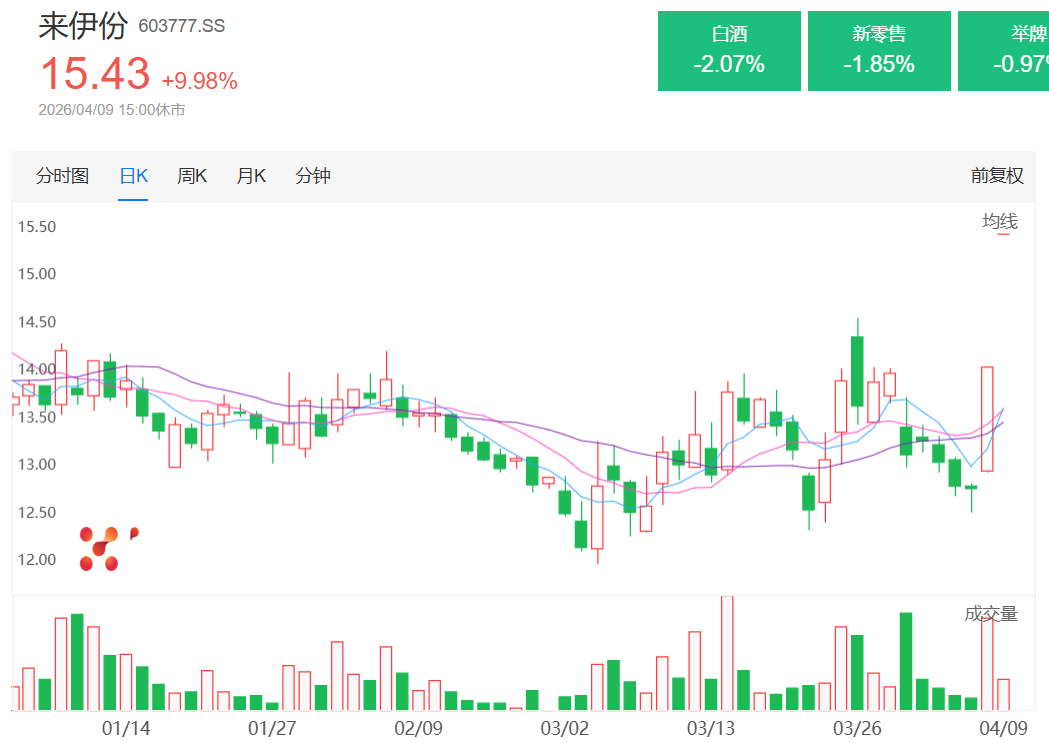1049x743 pixels.
Task: Click the tall green candlestick peaking above 14.50
Action: click(857, 371)
